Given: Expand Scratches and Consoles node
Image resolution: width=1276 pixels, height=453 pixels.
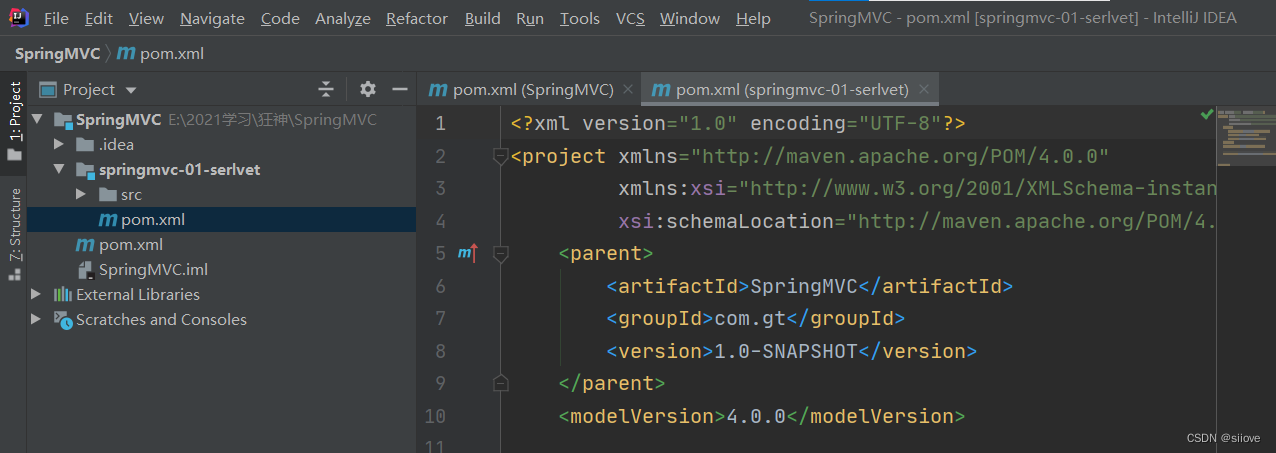Looking at the screenshot, I should click(37, 320).
